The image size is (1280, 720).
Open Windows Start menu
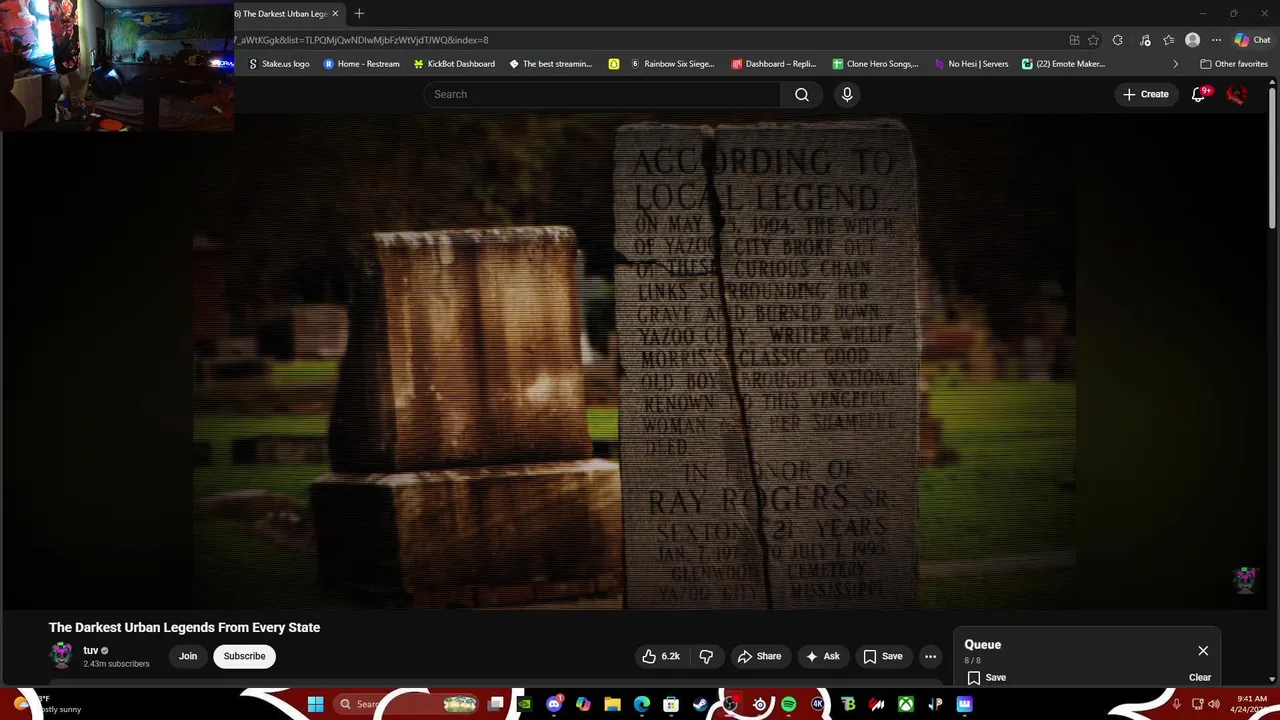tap(316, 704)
